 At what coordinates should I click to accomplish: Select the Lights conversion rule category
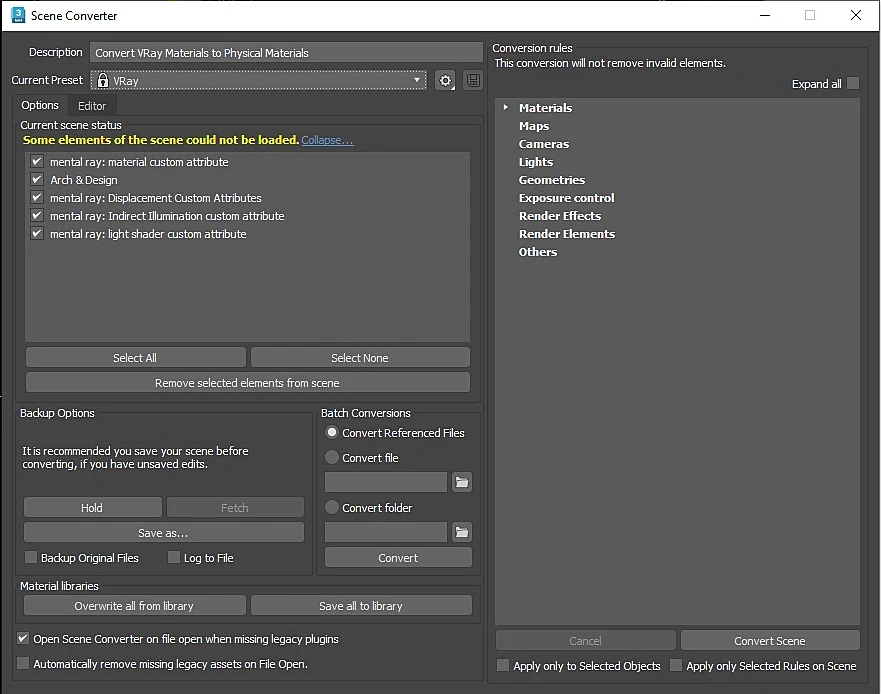pyautogui.click(x=536, y=162)
